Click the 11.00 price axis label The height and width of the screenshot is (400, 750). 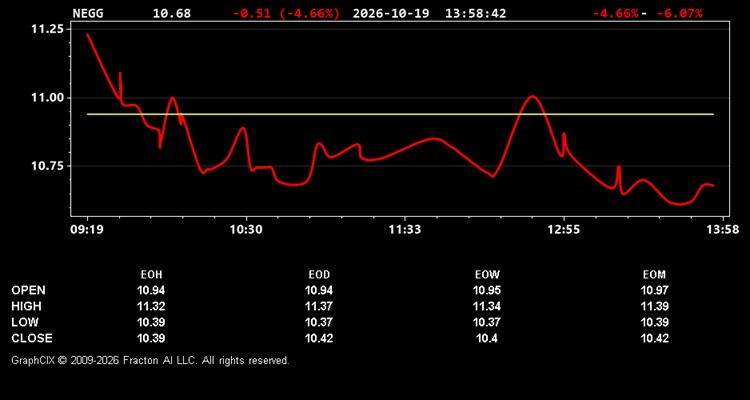(x=47, y=98)
